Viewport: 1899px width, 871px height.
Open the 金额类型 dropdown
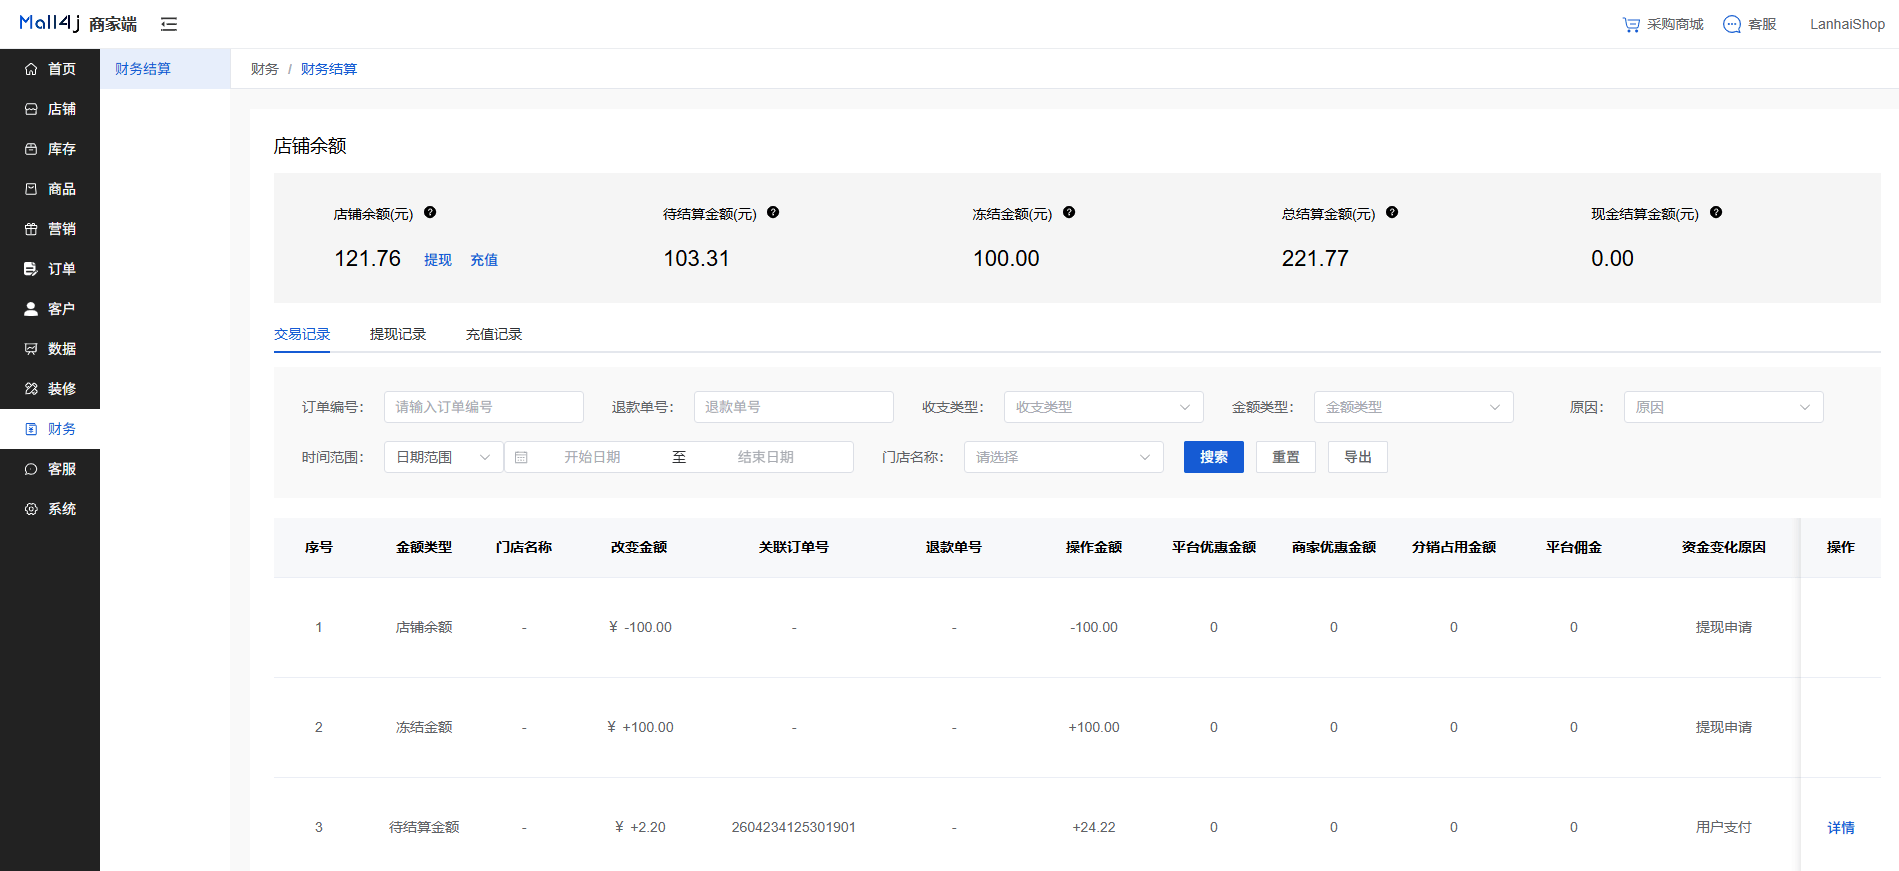click(x=1414, y=407)
